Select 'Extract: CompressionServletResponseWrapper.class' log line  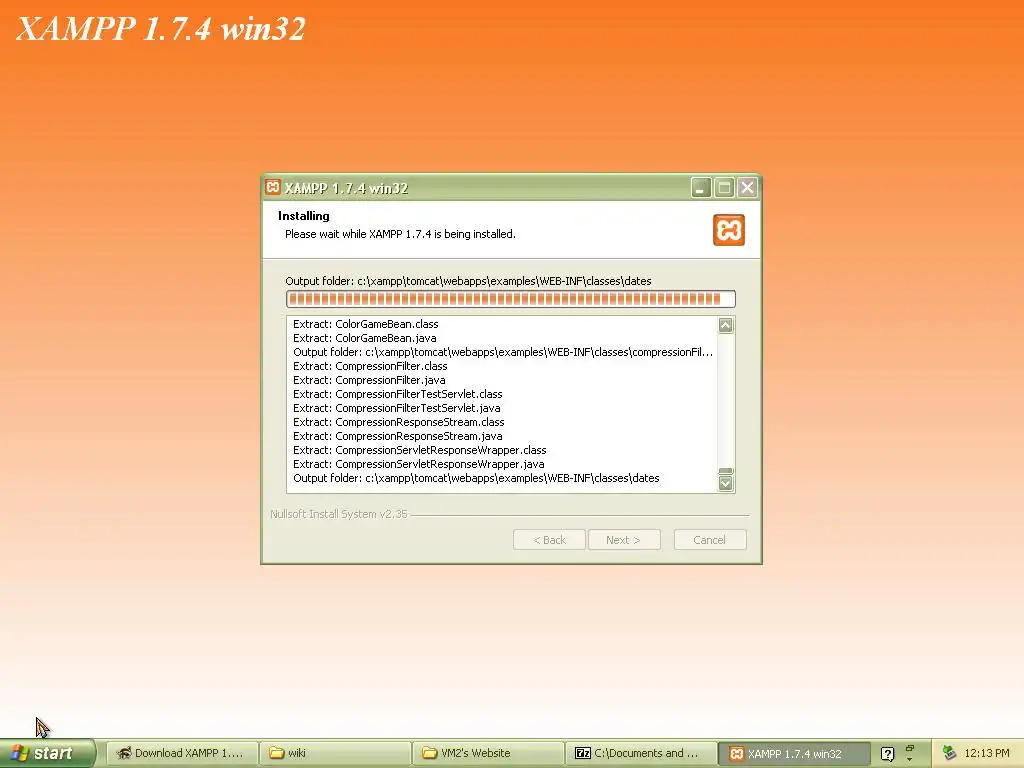[419, 450]
